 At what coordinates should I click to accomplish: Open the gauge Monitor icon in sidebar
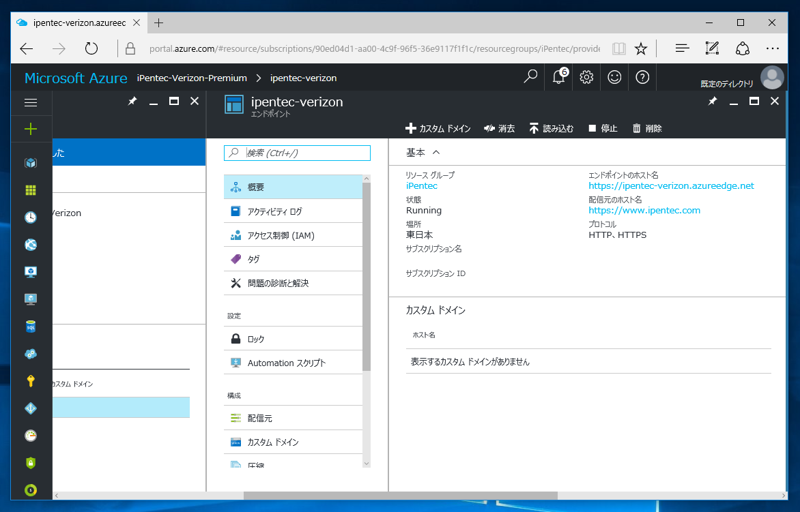coord(31,436)
